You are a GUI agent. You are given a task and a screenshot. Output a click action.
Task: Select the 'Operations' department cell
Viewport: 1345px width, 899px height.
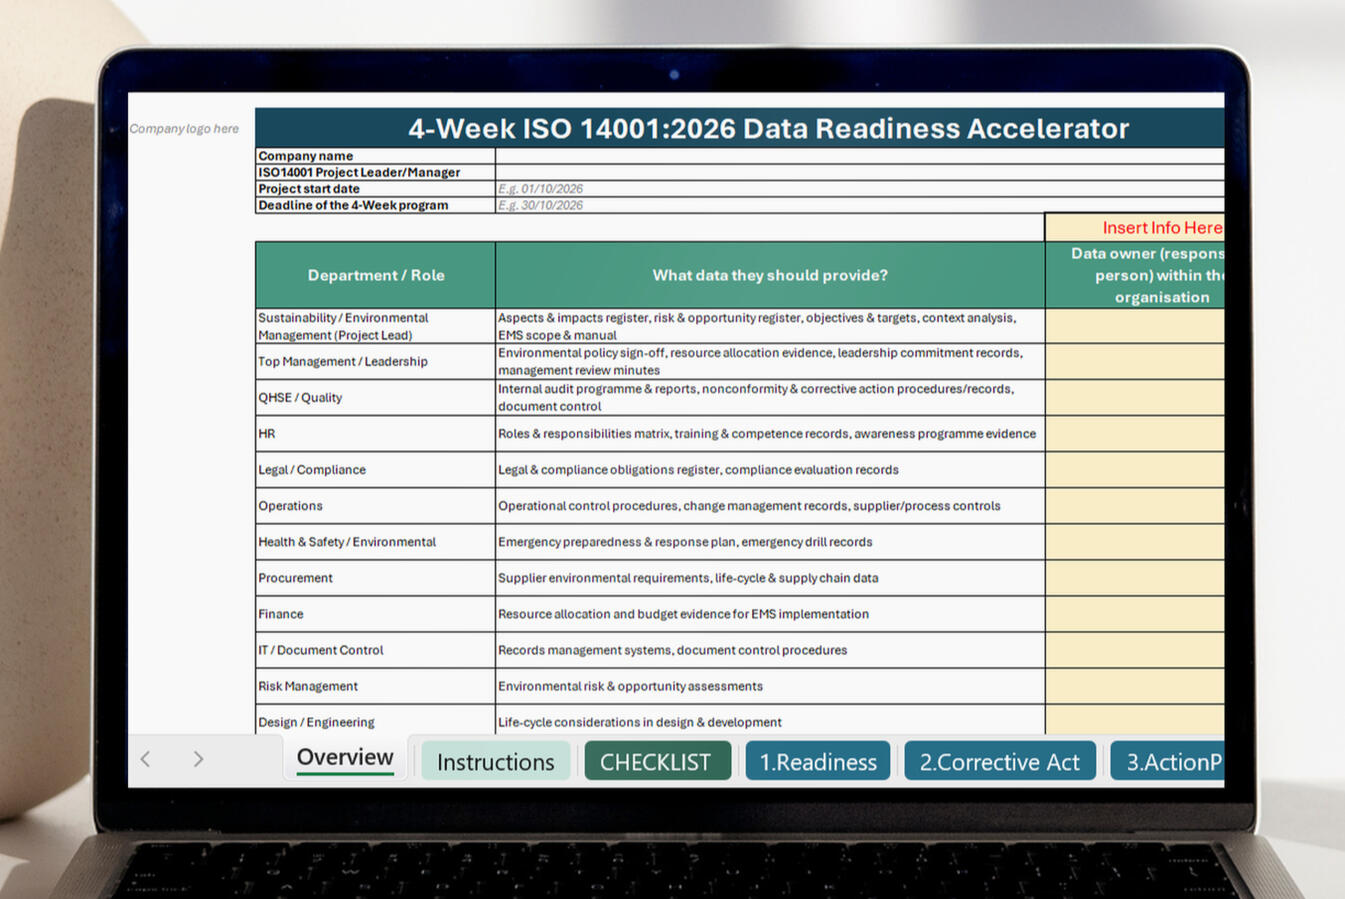click(376, 506)
